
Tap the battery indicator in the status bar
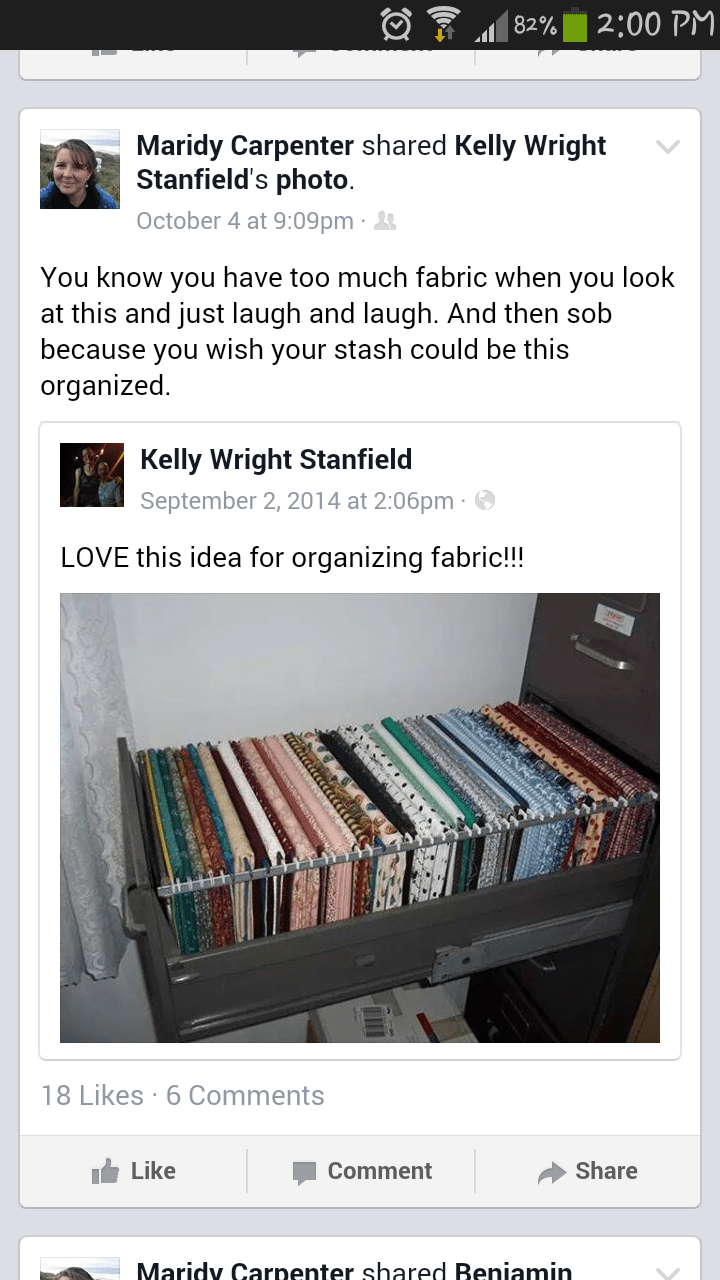[575, 24]
